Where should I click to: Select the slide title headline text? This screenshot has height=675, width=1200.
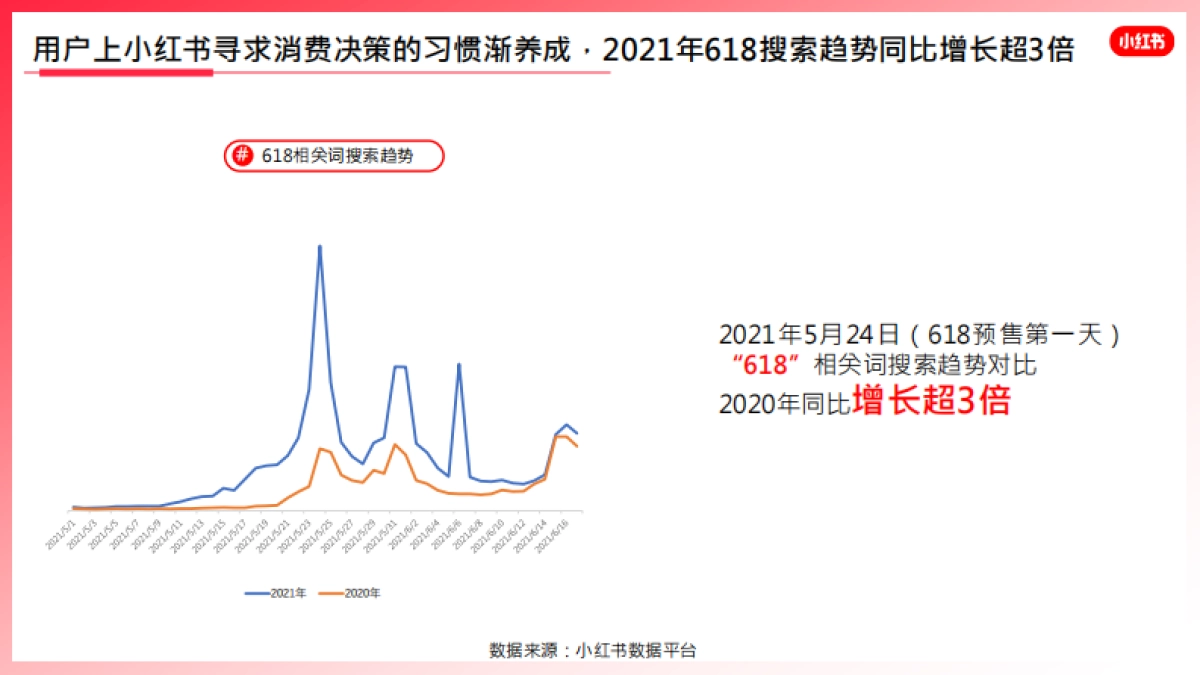coord(553,50)
